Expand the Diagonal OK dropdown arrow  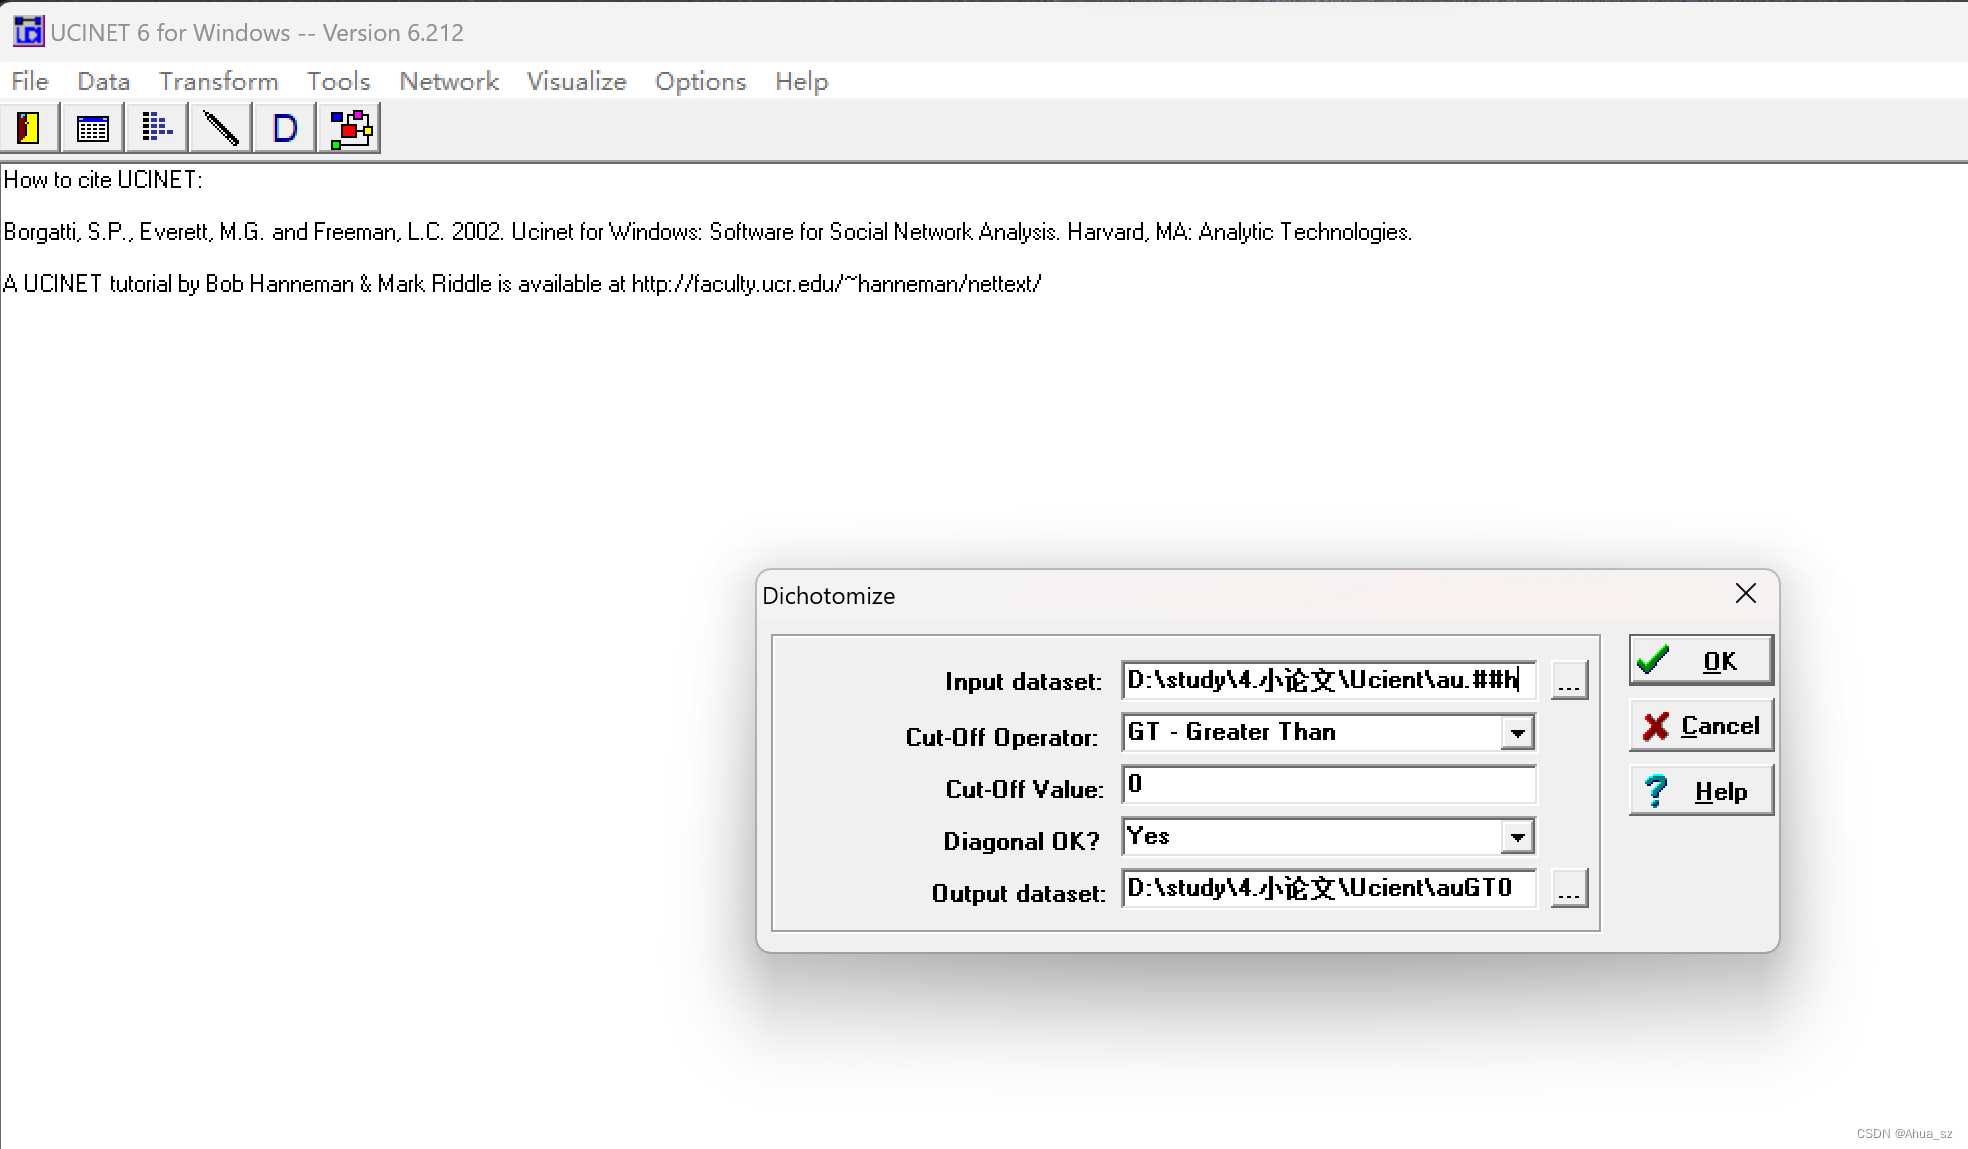tap(1517, 837)
